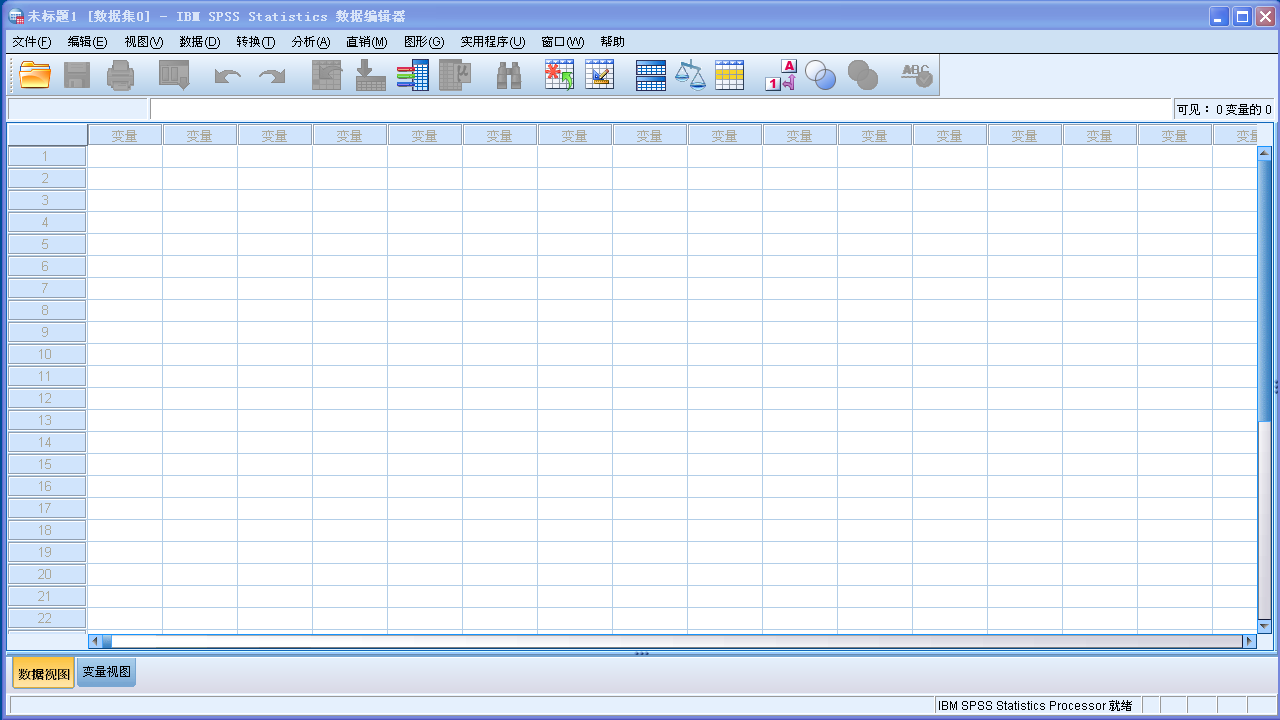The height and width of the screenshot is (720, 1280).
Task: Open the 图形(G) menu
Action: [x=423, y=42]
